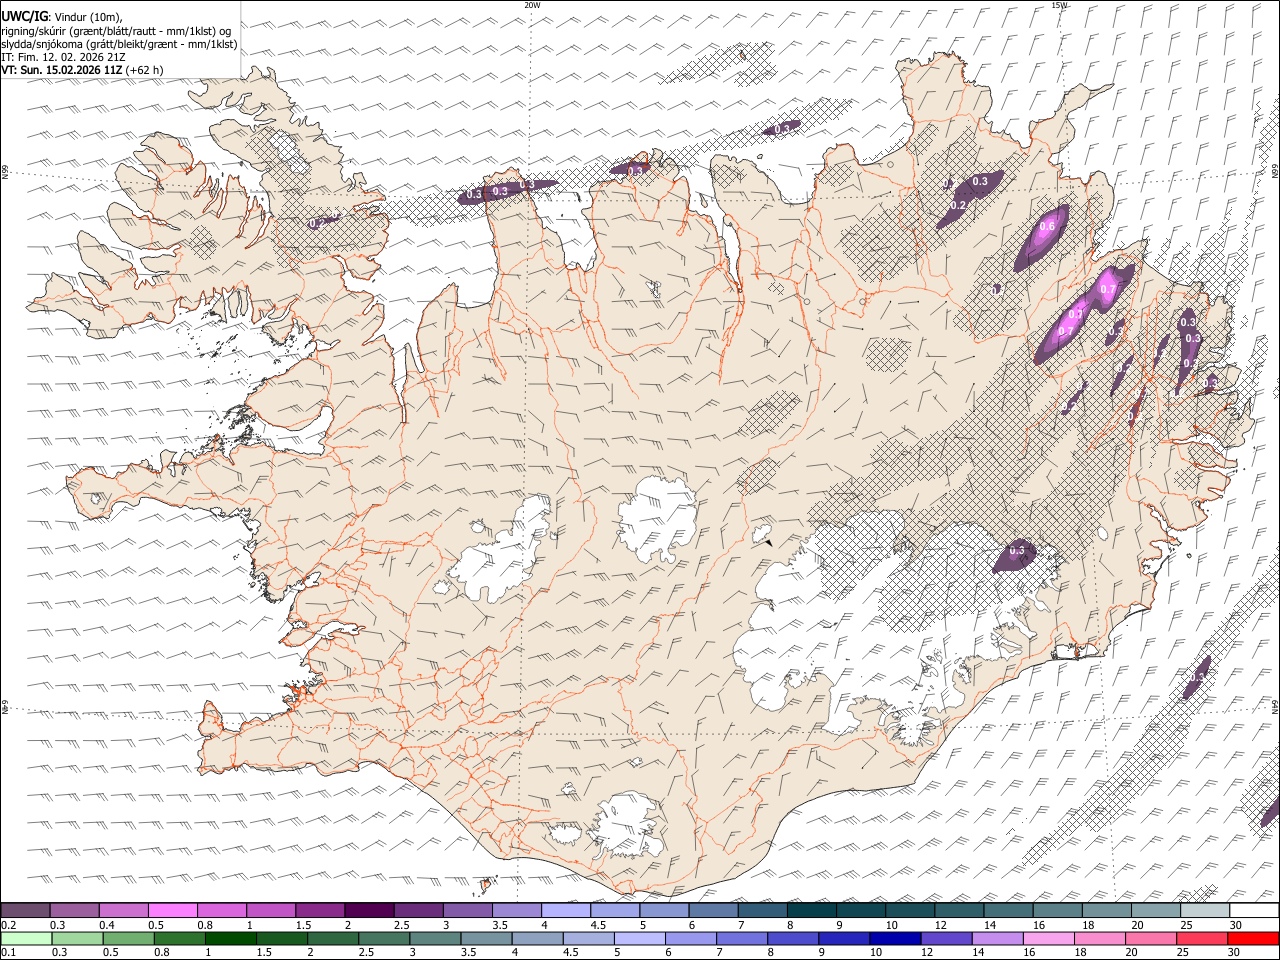
Task: Click the lavender 4–4.5 swatch in upper legend
Action: 565,911
